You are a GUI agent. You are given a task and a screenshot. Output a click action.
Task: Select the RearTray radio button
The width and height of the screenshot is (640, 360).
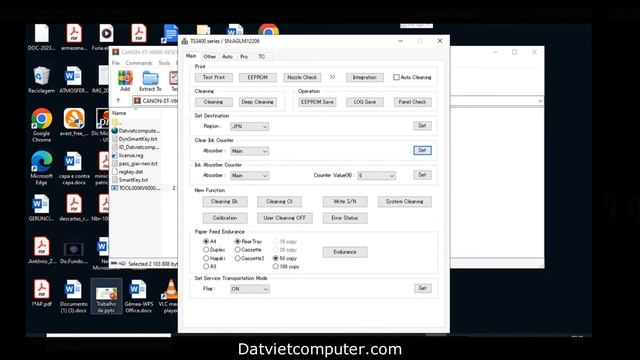[238, 241]
